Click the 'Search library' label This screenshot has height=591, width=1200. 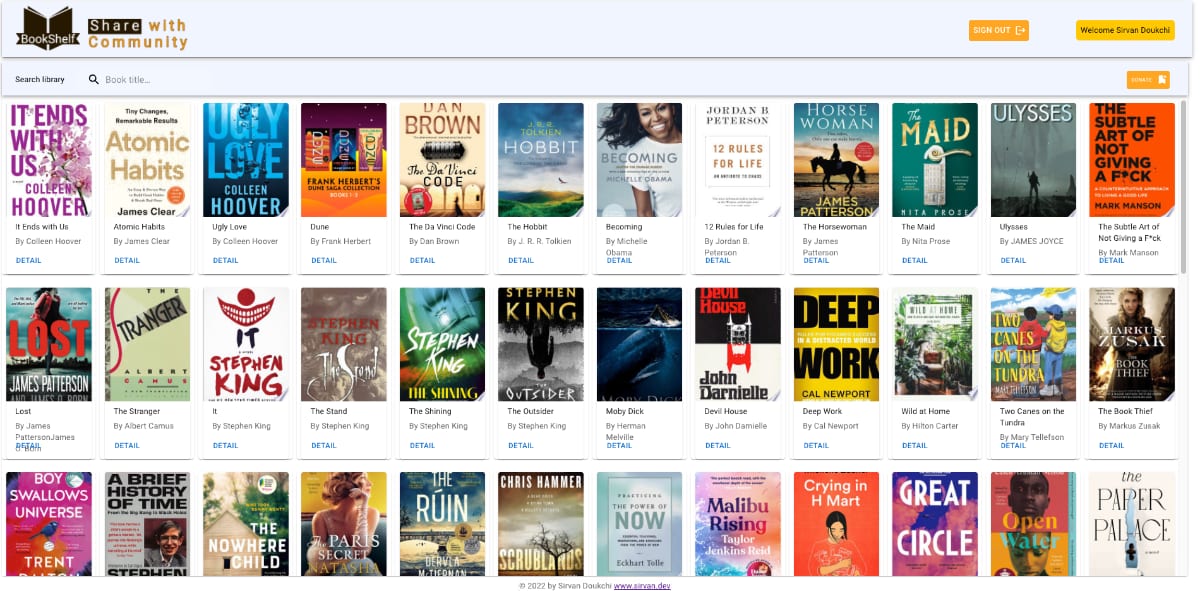coord(40,79)
